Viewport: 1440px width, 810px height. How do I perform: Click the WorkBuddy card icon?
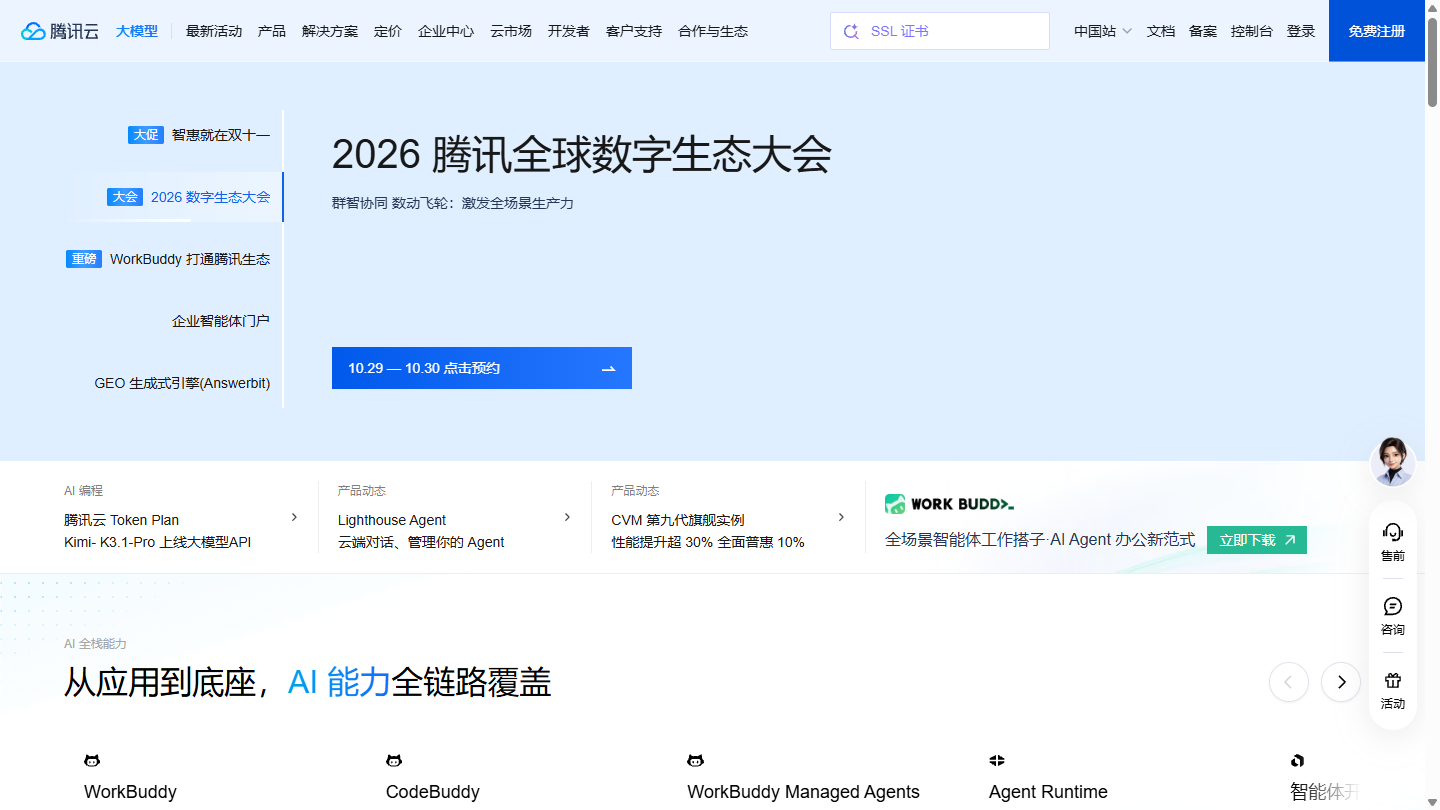(x=92, y=761)
